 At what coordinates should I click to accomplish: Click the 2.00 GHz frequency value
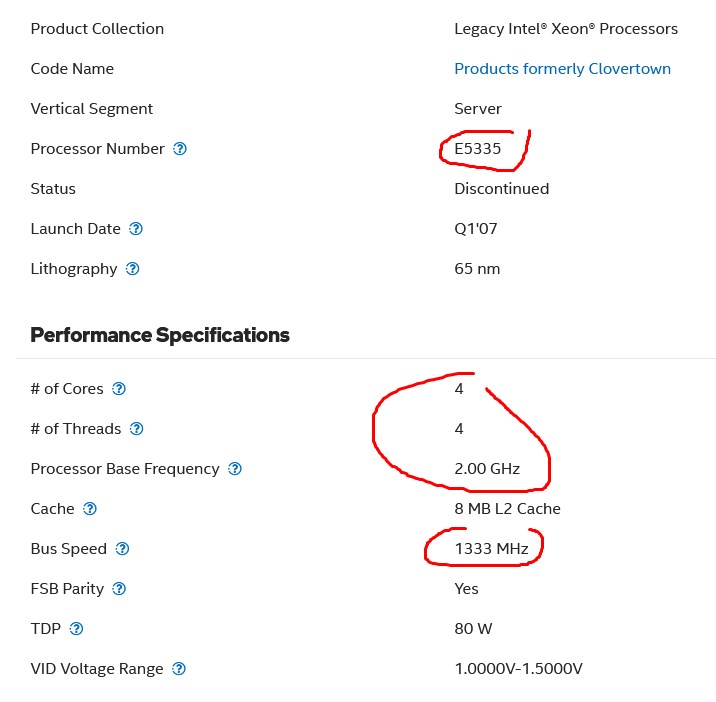(487, 469)
